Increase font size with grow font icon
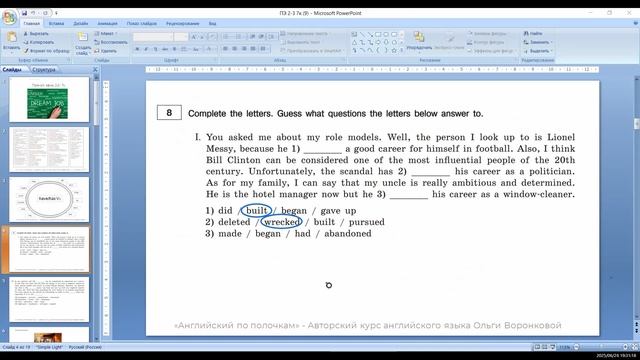This screenshot has height=360, width=640. pos(194,37)
